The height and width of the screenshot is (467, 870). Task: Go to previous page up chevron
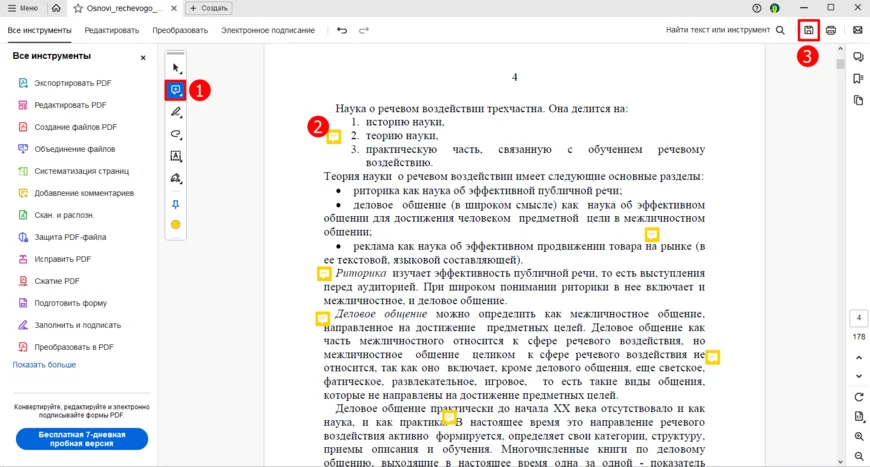(x=859, y=358)
